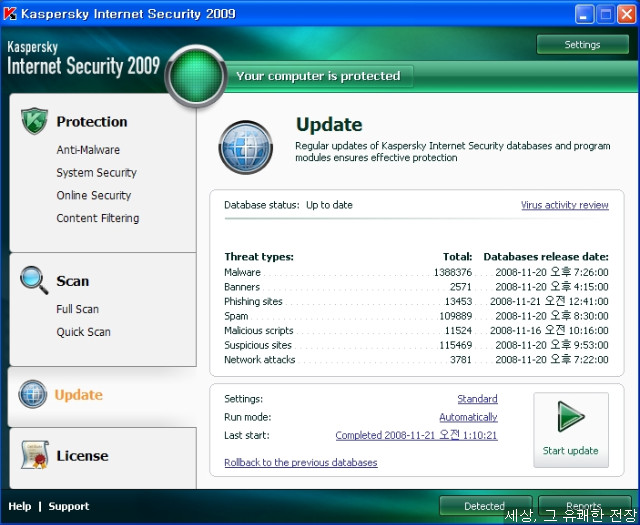The image size is (640, 525).
Task: Click the Suspicious sites total 115469
Action: coord(456,345)
